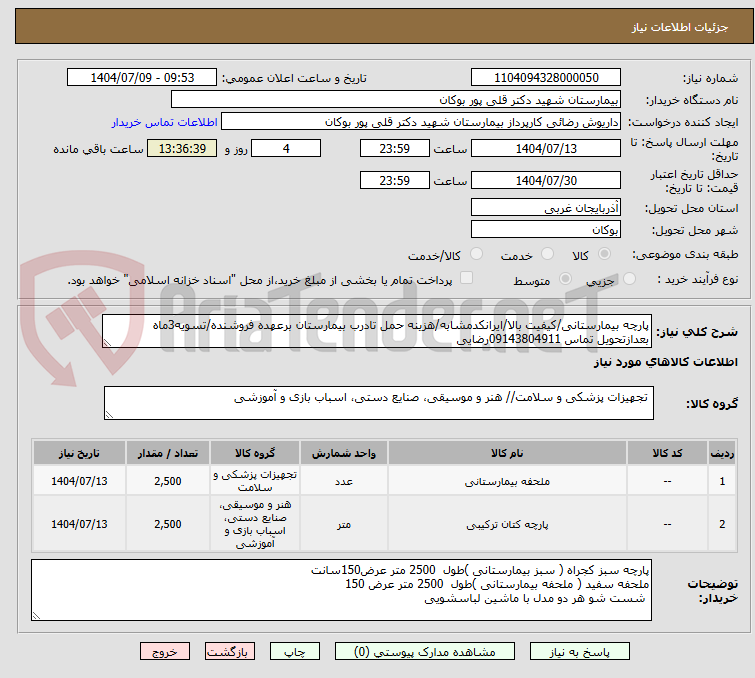Click the ایجاد کننده درخواست field
This screenshot has width=755, height=678.
tap(421, 122)
